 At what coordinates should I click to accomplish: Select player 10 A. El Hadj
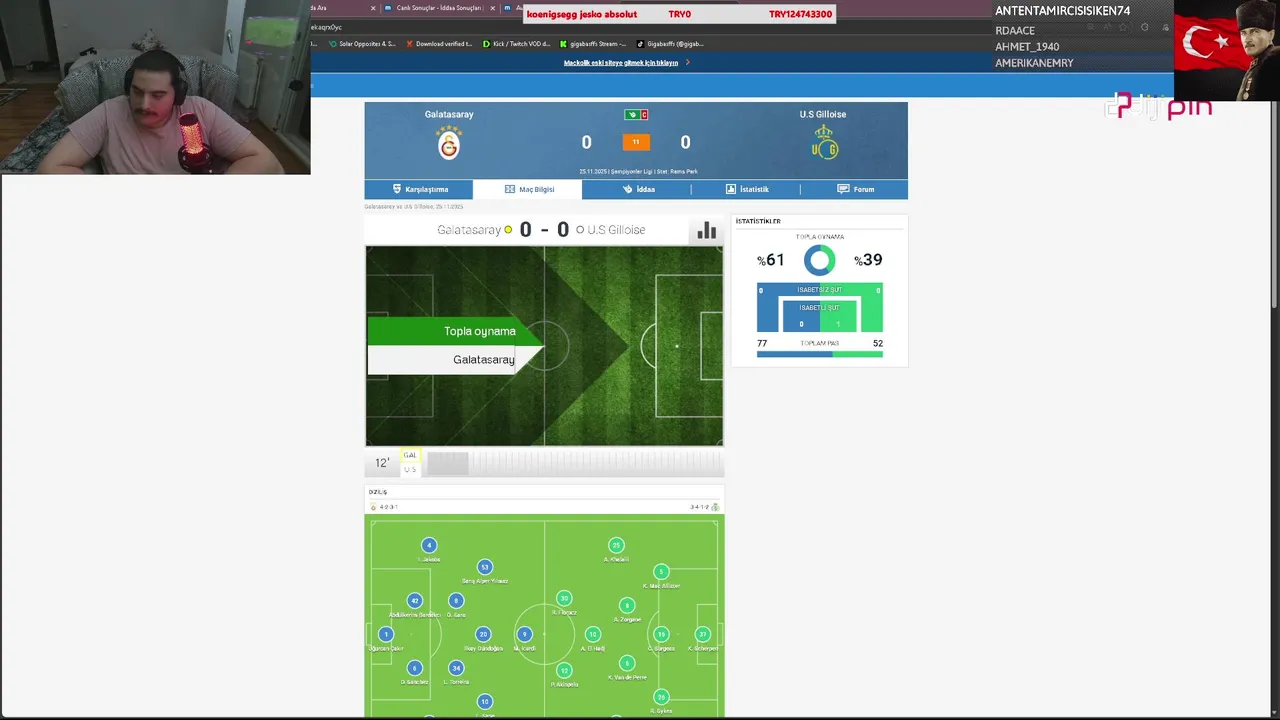(593, 634)
